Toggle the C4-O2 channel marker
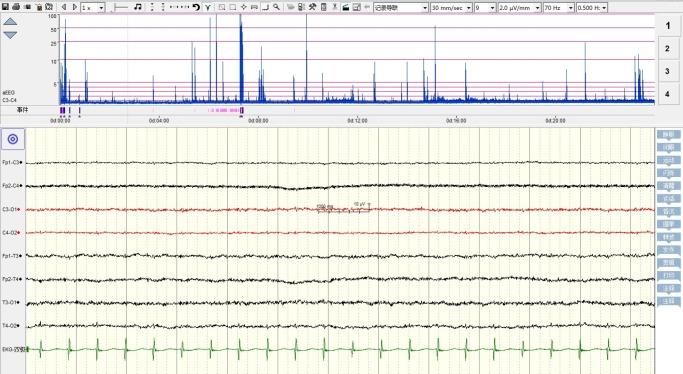Image resolution: width=683 pixels, height=374 pixels. (x=18, y=233)
